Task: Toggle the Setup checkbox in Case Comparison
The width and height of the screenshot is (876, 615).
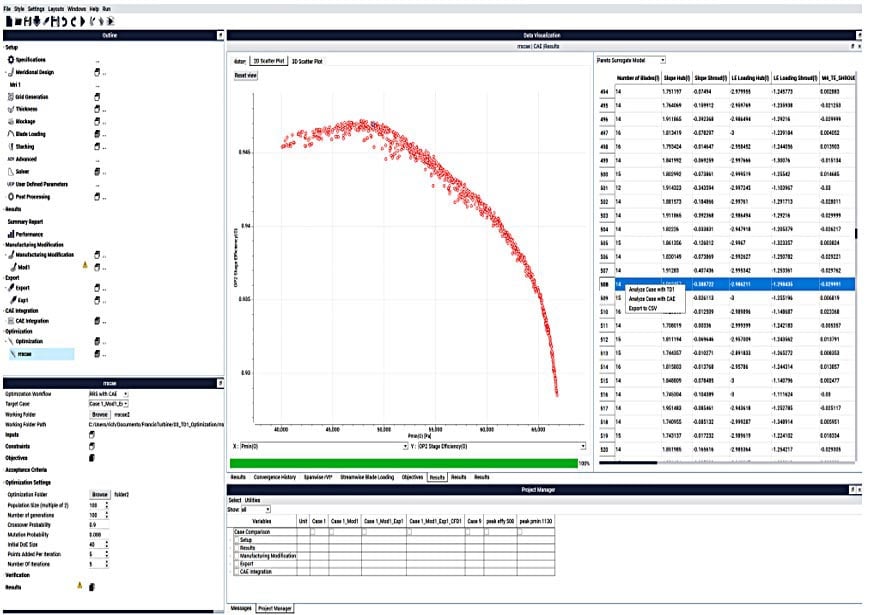Action: point(236,540)
